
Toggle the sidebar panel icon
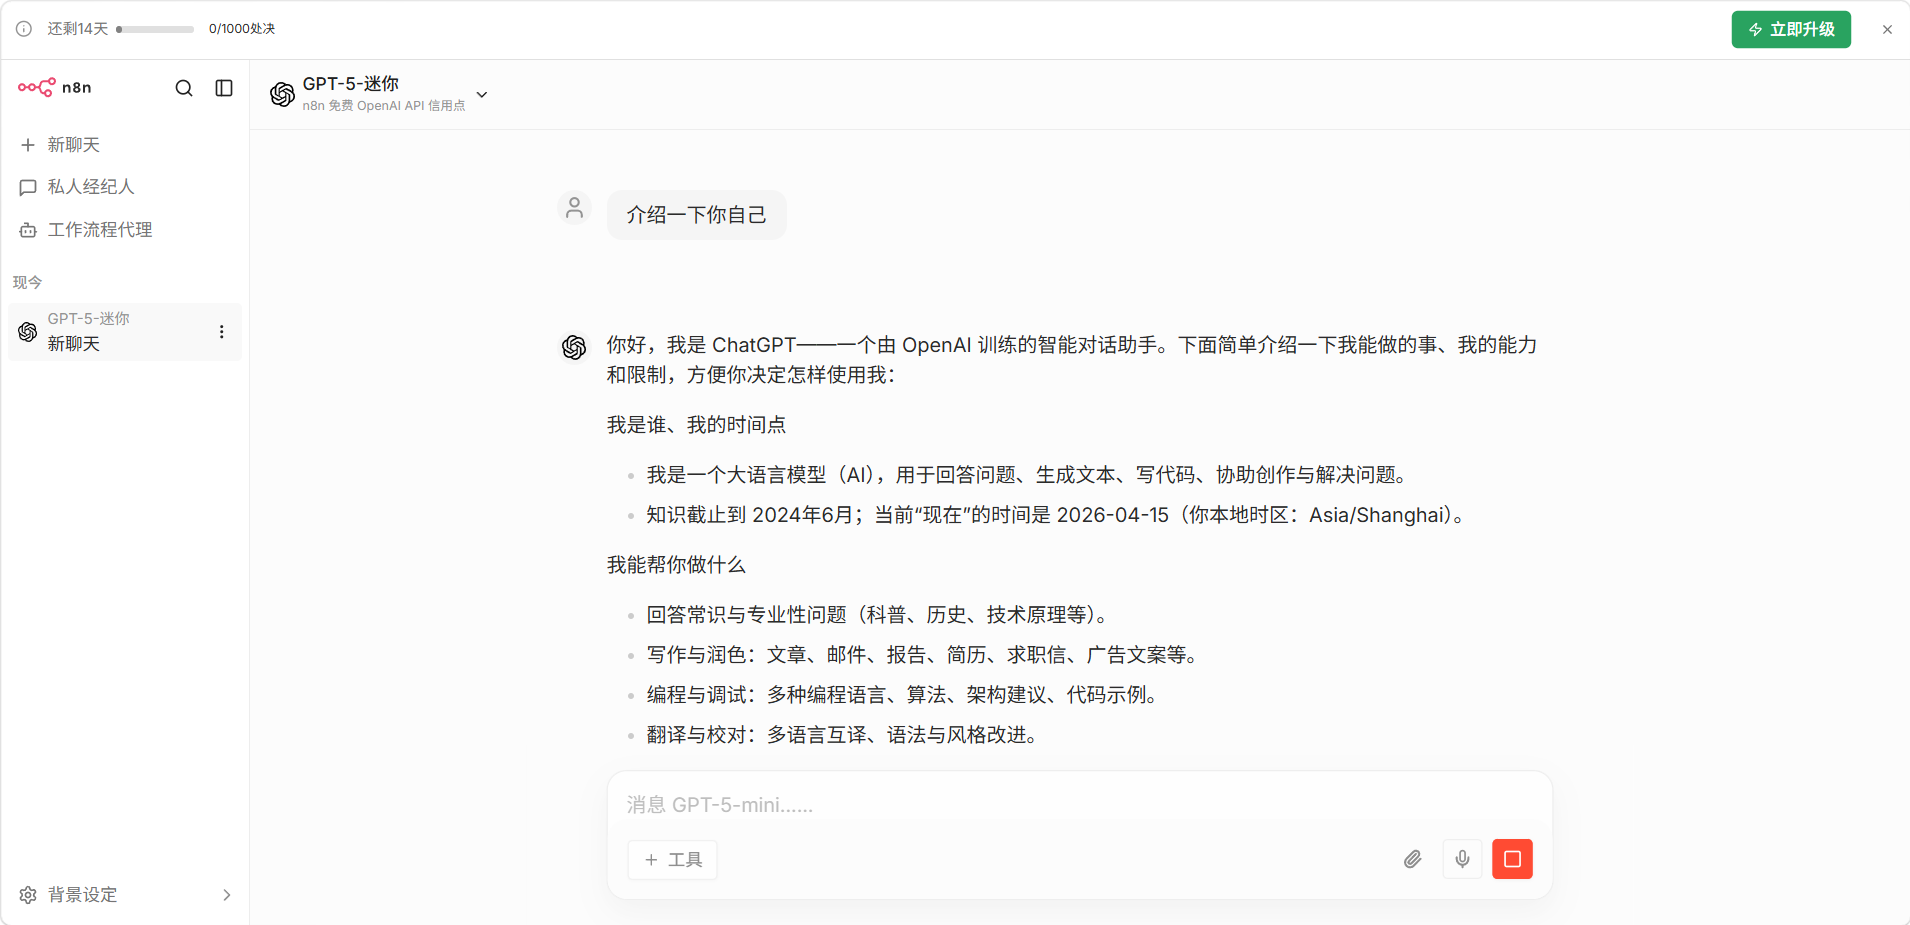224,88
